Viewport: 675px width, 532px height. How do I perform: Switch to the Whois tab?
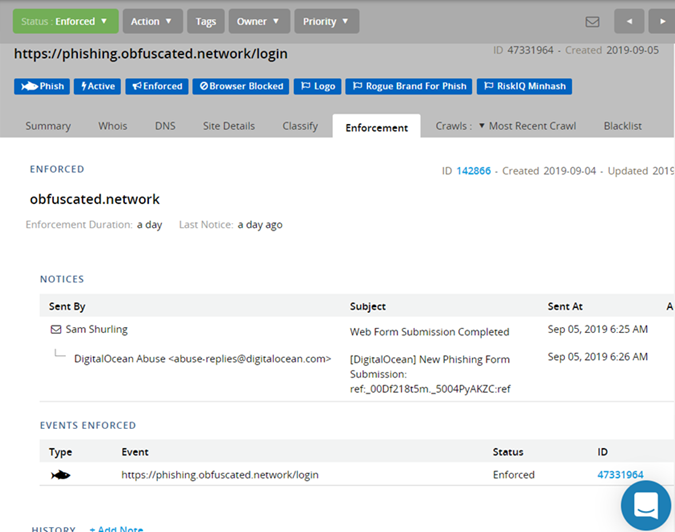pos(113,126)
